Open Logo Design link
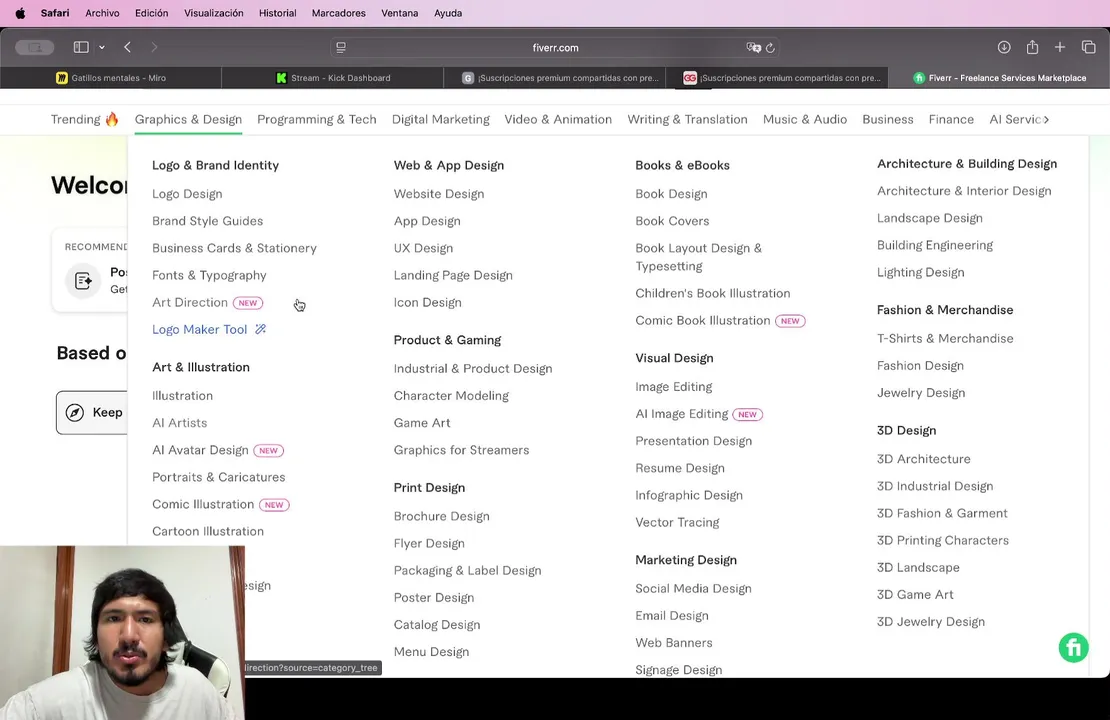The width and height of the screenshot is (1110, 720). point(187,193)
